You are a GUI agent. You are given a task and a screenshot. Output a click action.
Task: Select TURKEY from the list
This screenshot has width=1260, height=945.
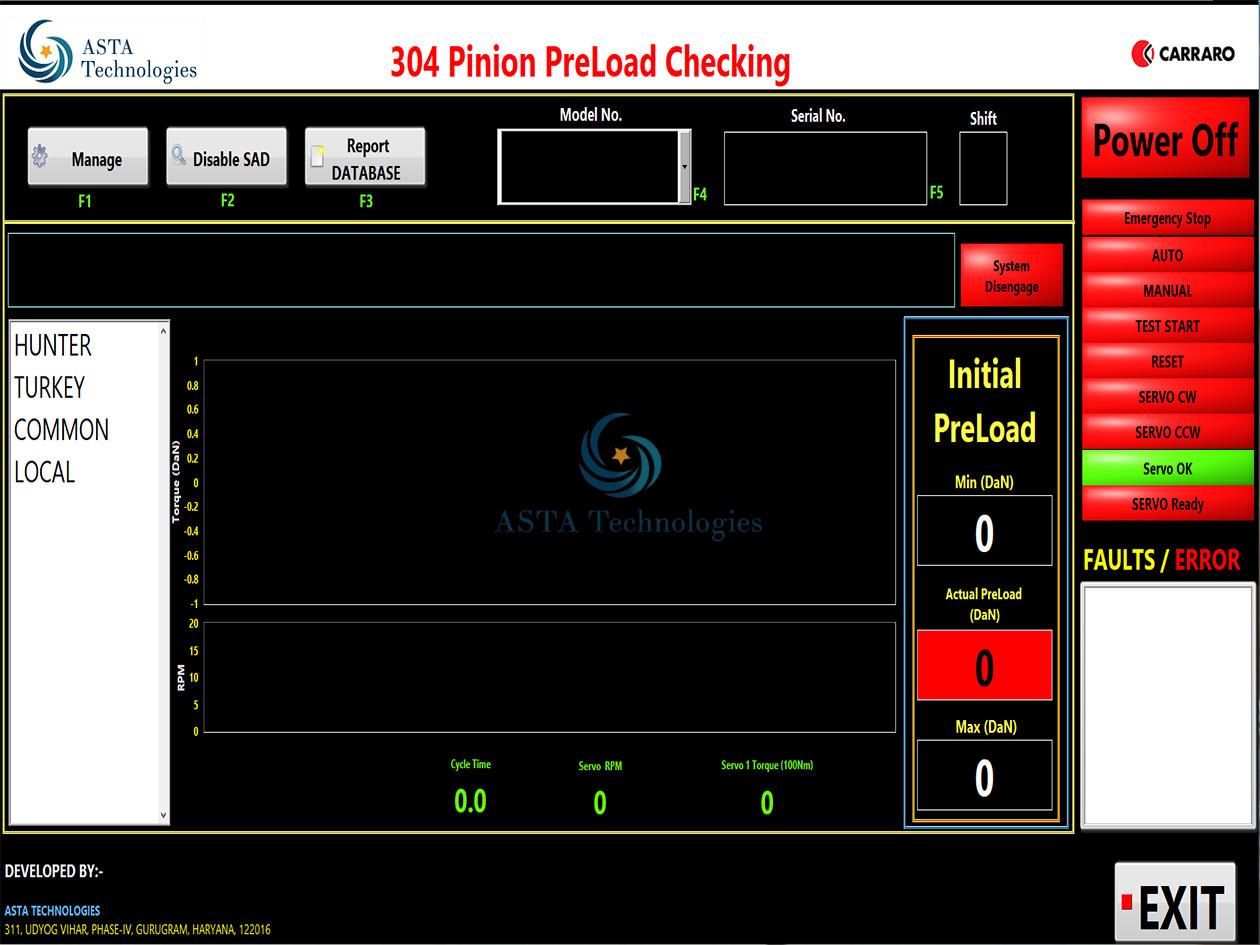pos(49,388)
